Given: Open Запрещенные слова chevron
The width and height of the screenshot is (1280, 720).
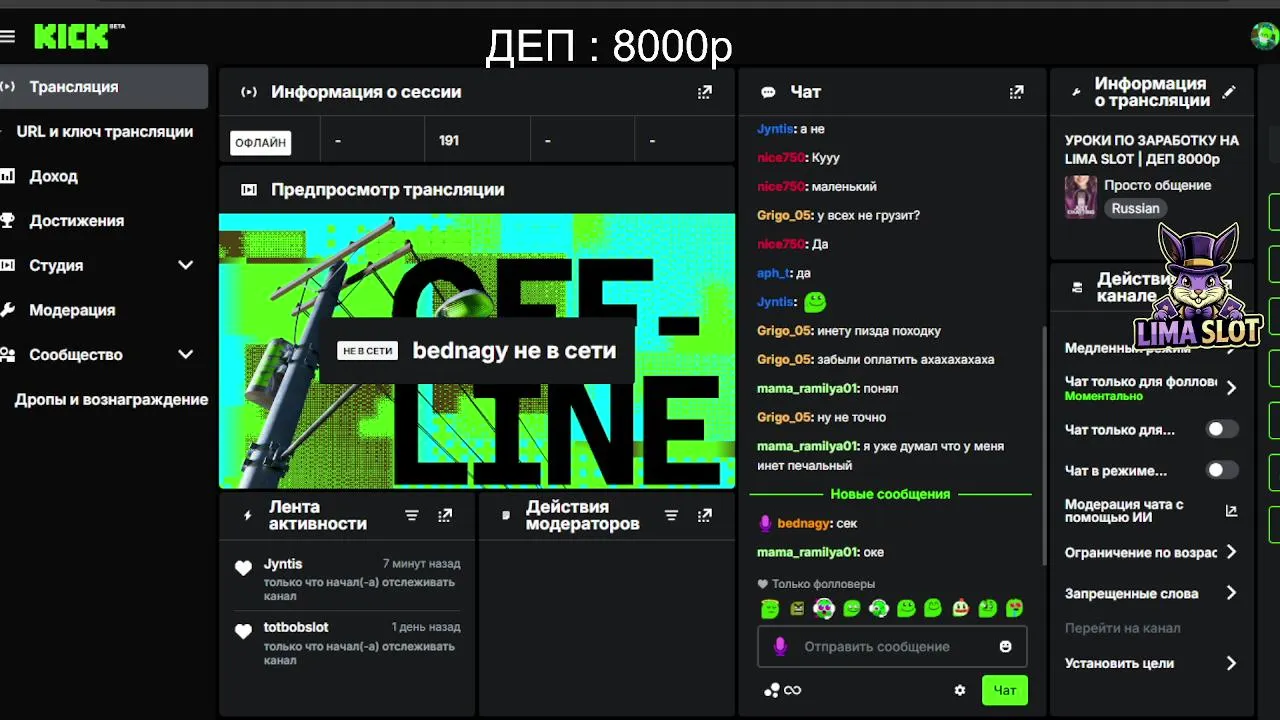Looking at the screenshot, I should click(1232, 593).
